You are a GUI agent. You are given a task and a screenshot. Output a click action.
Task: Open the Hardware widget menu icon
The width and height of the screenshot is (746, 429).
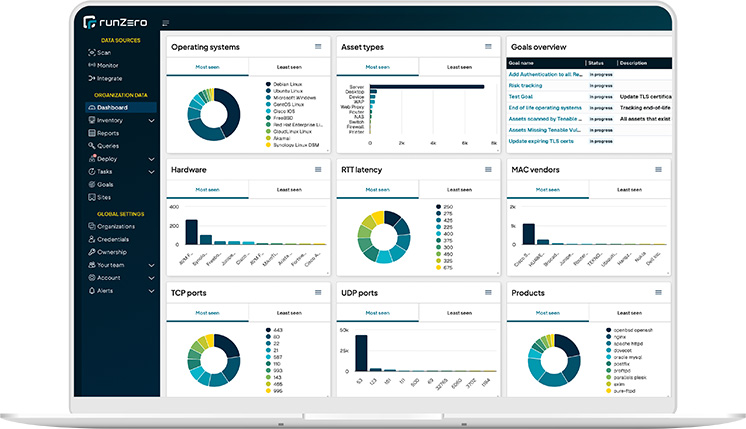[x=318, y=169]
